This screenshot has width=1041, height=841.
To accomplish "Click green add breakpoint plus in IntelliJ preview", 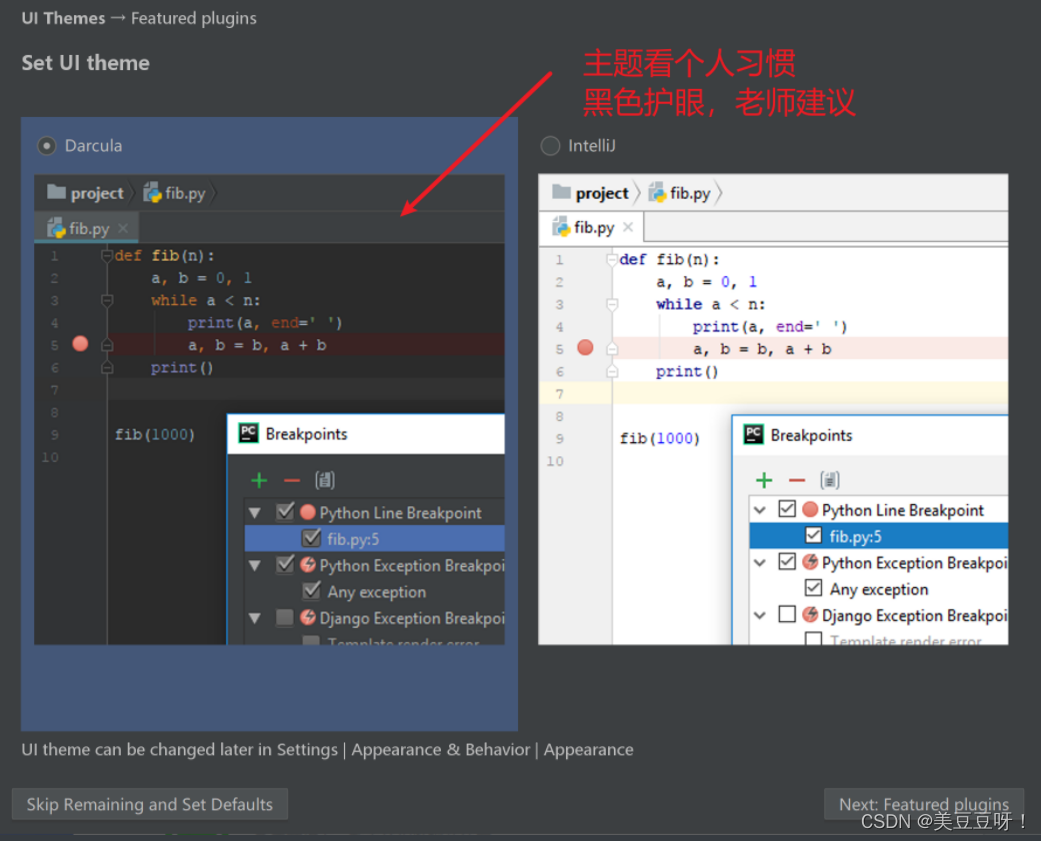I will [x=764, y=480].
